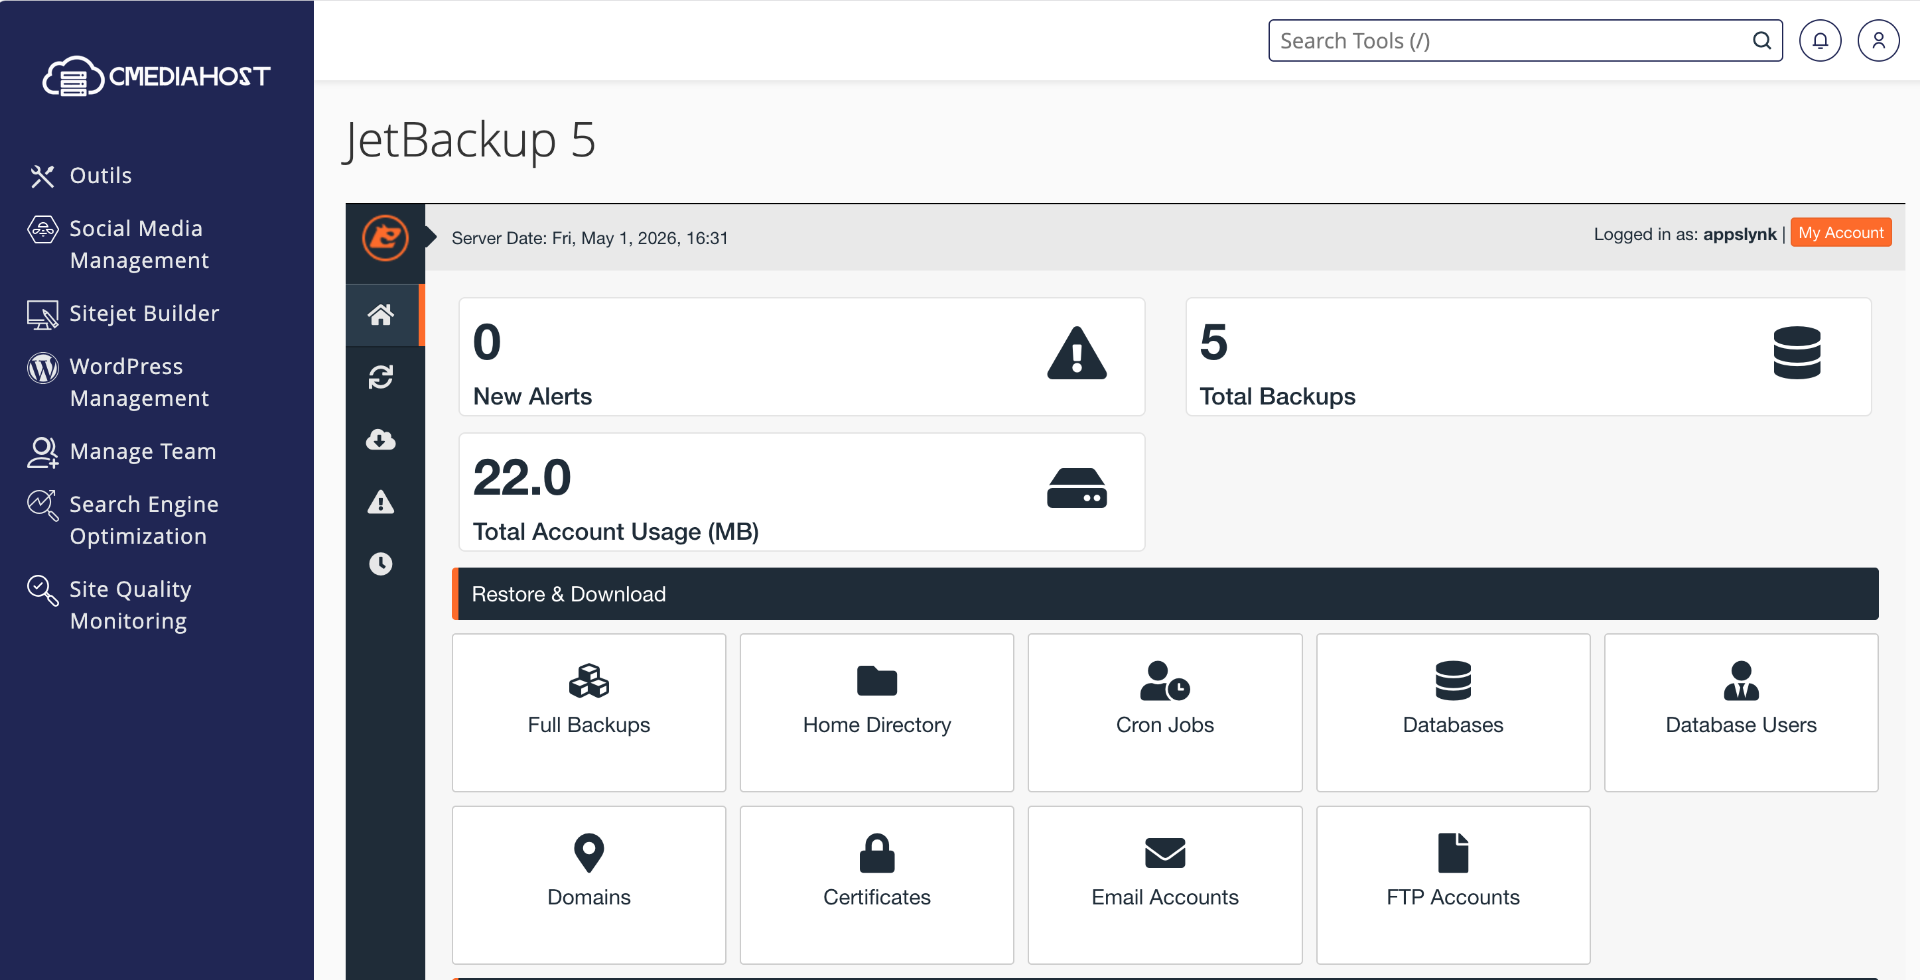Click the search magnifier icon

tap(1762, 41)
